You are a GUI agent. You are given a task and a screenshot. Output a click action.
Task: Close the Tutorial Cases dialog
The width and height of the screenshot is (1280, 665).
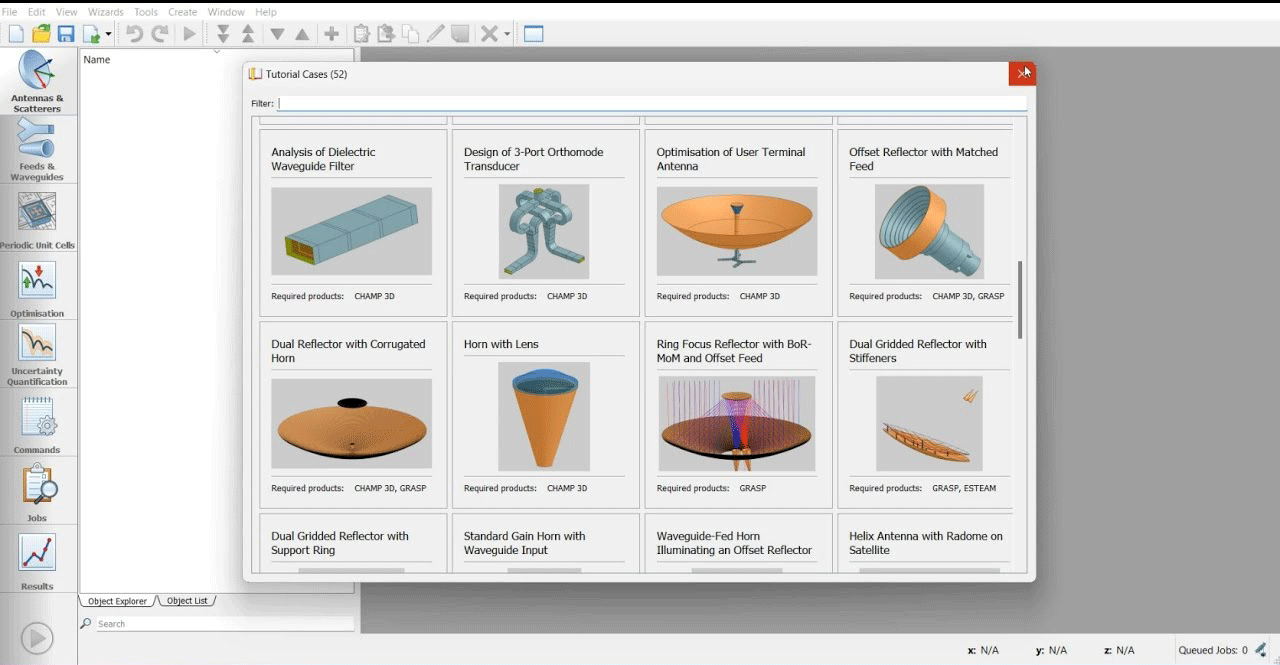1022,74
